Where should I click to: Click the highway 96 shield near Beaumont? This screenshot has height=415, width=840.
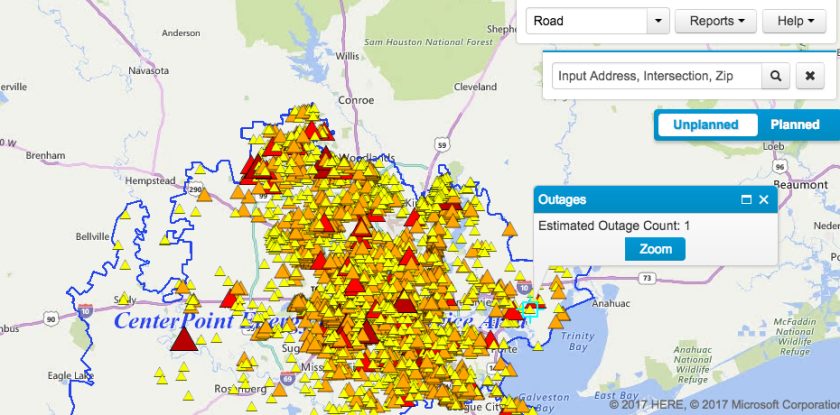point(779,167)
